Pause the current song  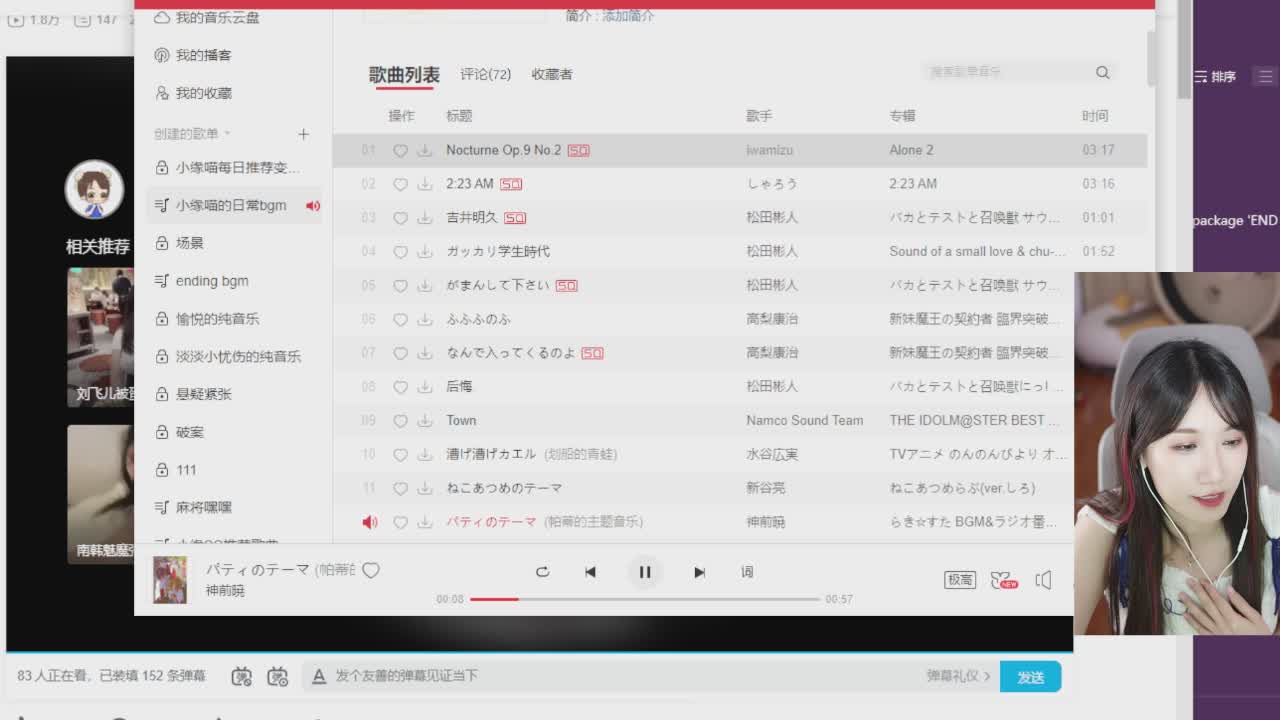pos(645,572)
